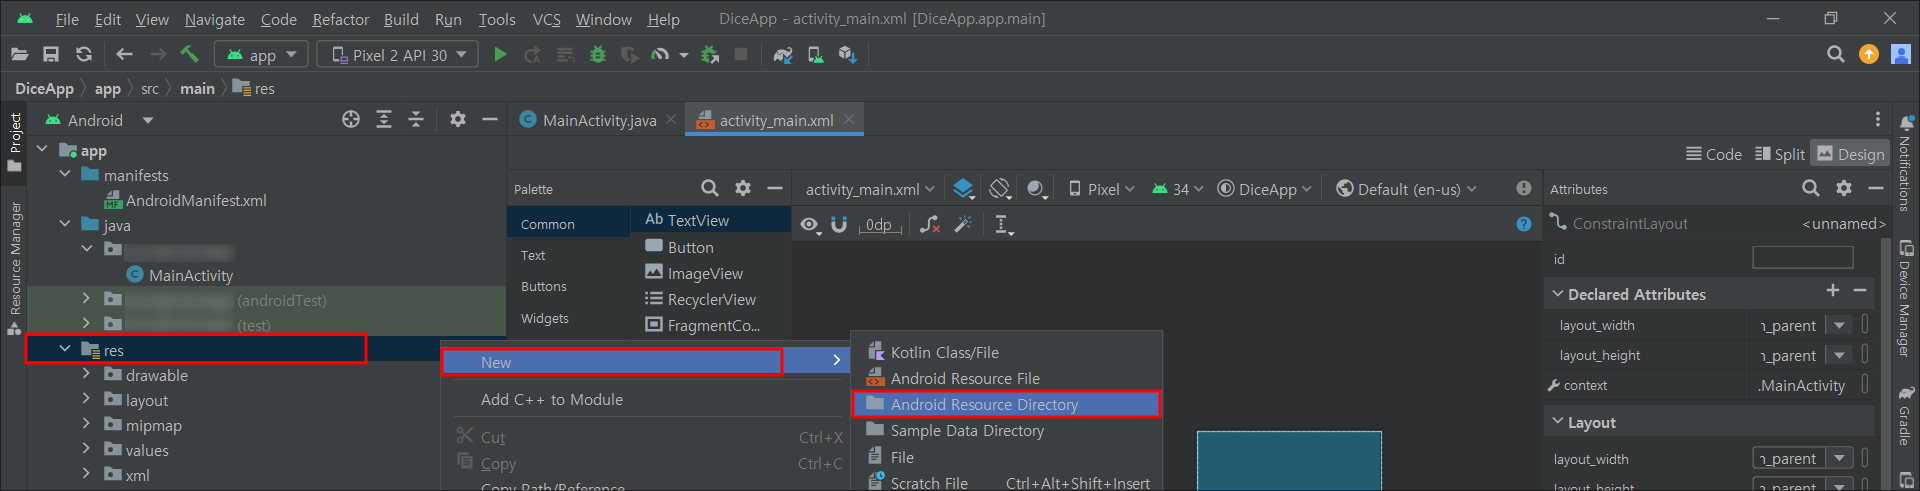Open the SDK Manager toolbar icon
This screenshot has height=491, width=1920.
coord(847,54)
